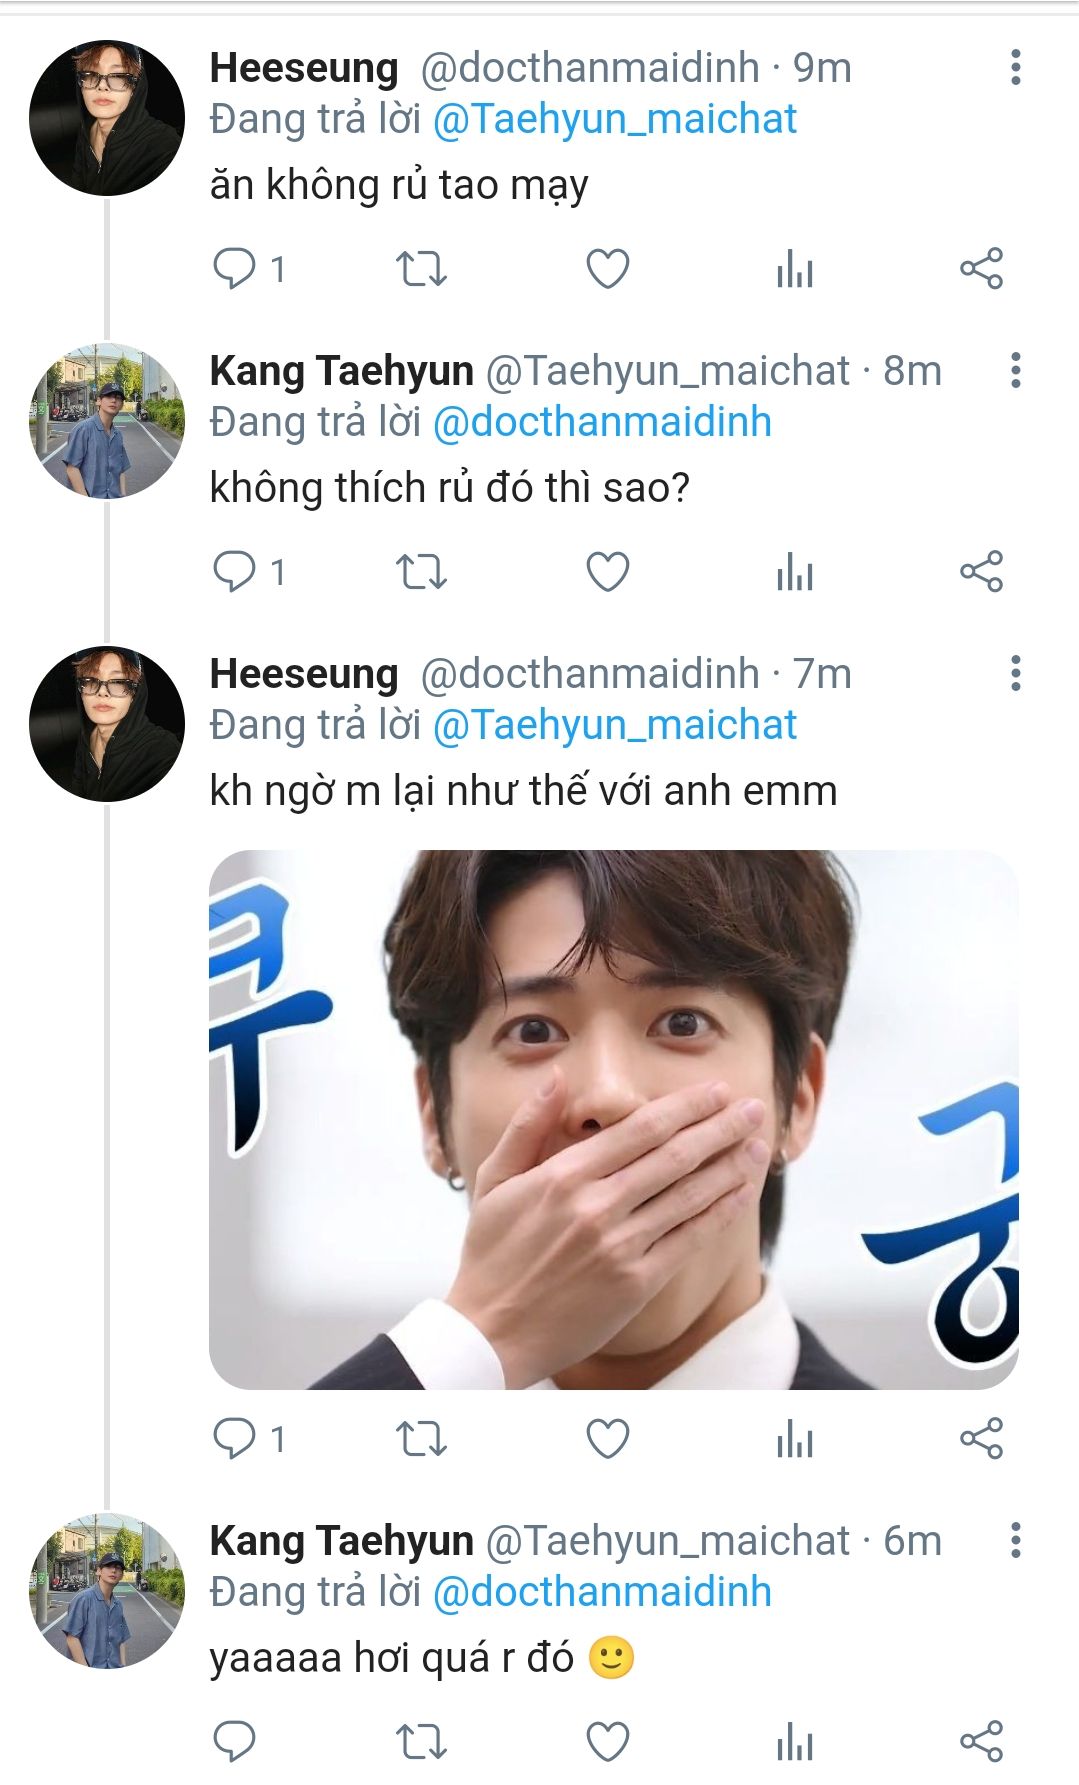The height and width of the screenshot is (1785, 1079).
Task: Retweet Heeseung's 'ăn không rủ tao mạy' tweet
Action: coord(421,269)
